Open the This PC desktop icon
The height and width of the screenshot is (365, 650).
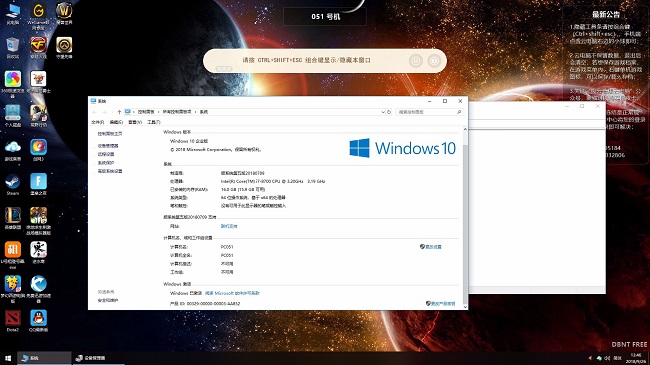tap(13, 14)
